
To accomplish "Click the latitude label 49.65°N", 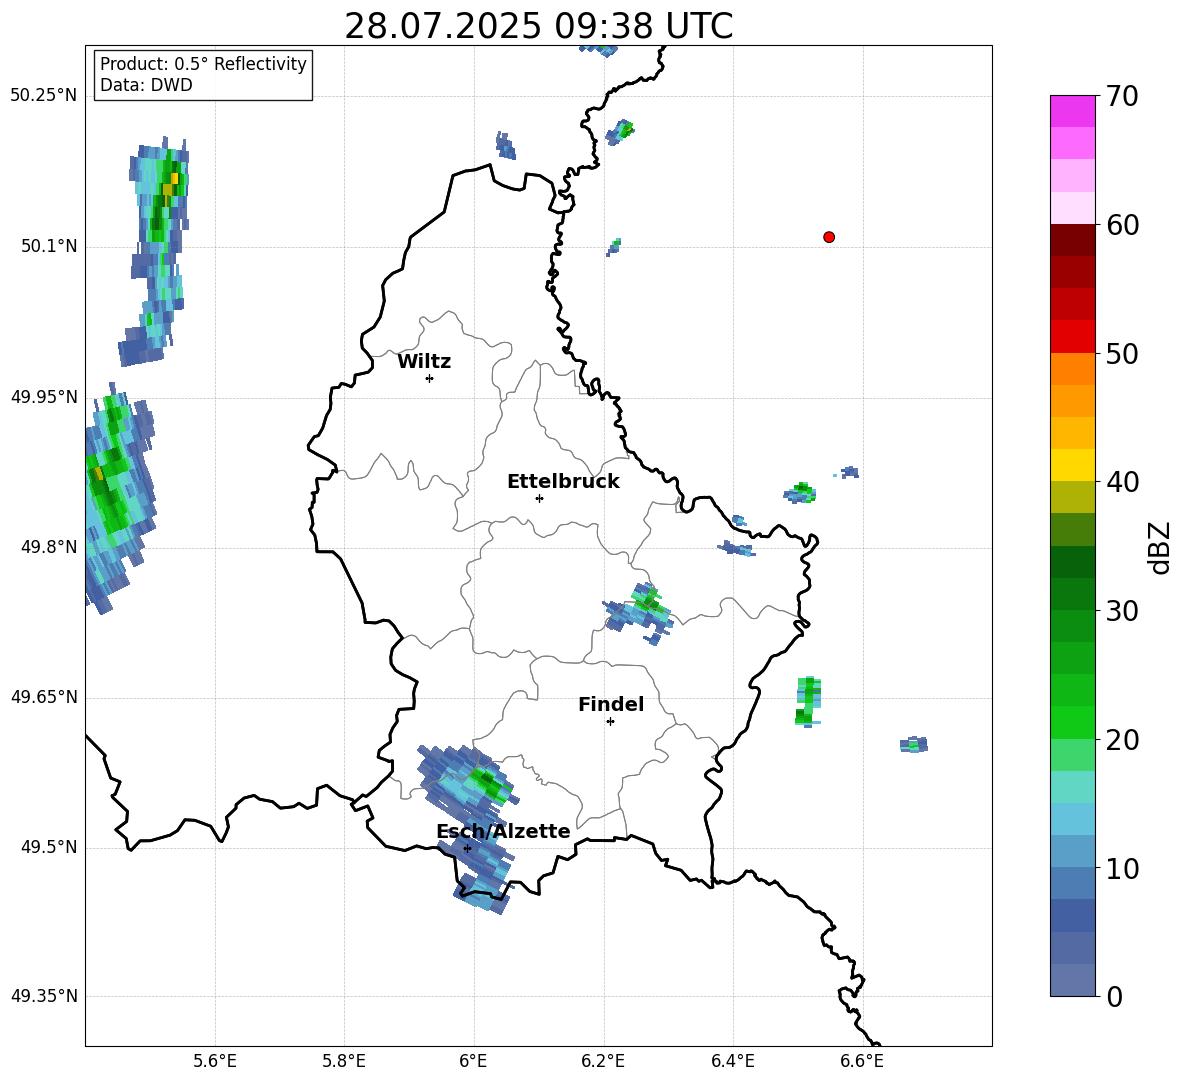I will pyautogui.click(x=44, y=697).
